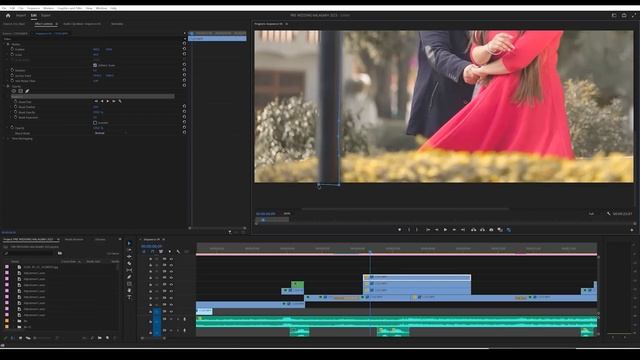Viewport: 640px width, 360px height.
Task: Switch to the Export workspace tab
Action: 46,16
